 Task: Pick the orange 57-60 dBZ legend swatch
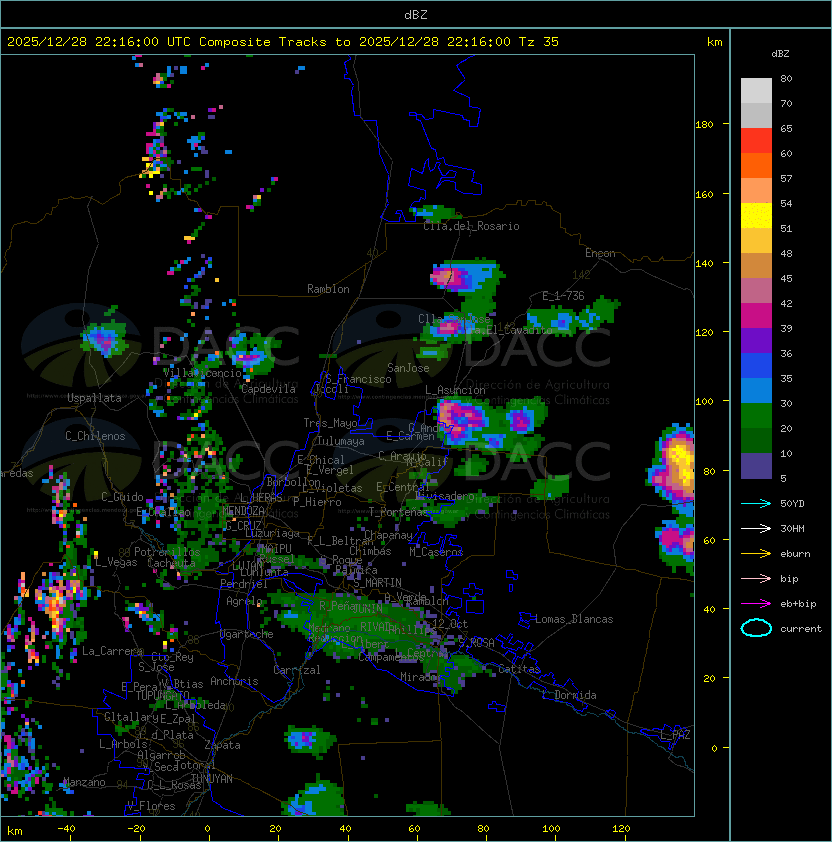coord(756,166)
